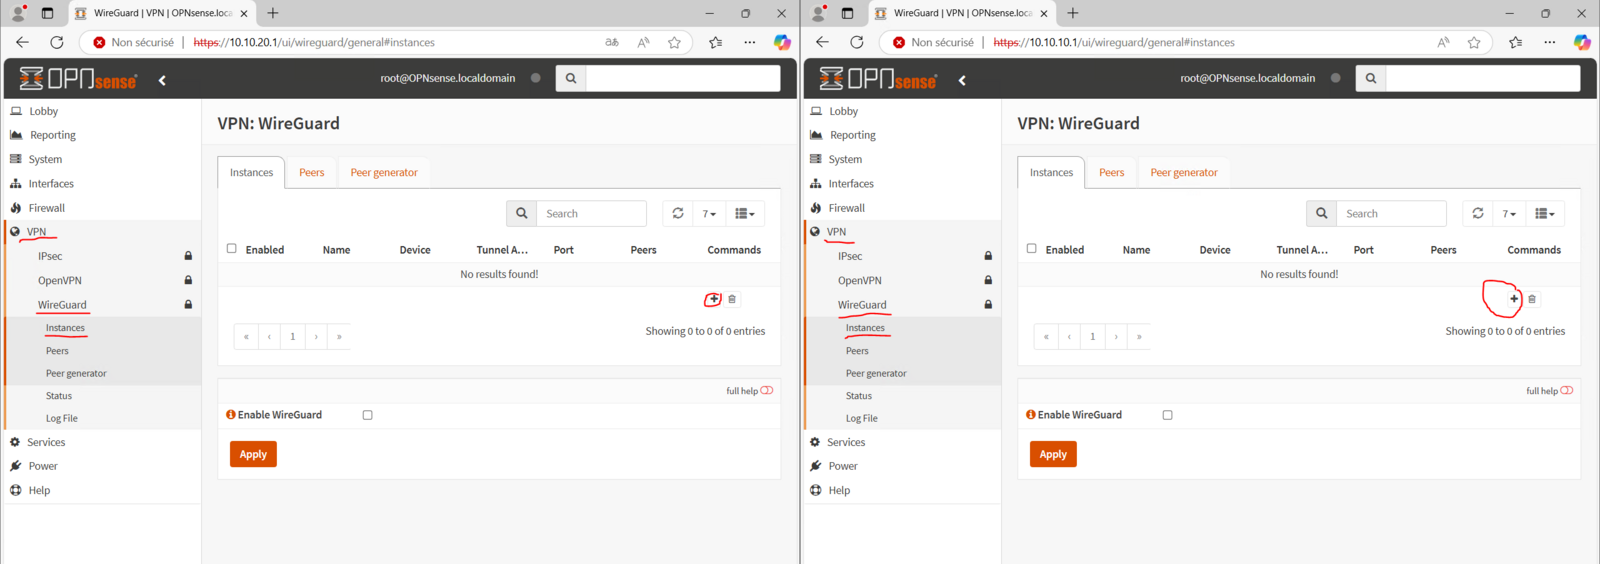Open Copilot in the right browser window
This screenshot has width=1600, height=564.
(x=1582, y=42)
